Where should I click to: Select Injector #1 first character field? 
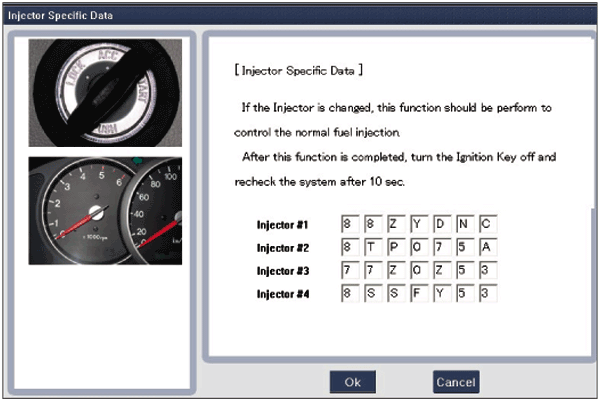350,224
